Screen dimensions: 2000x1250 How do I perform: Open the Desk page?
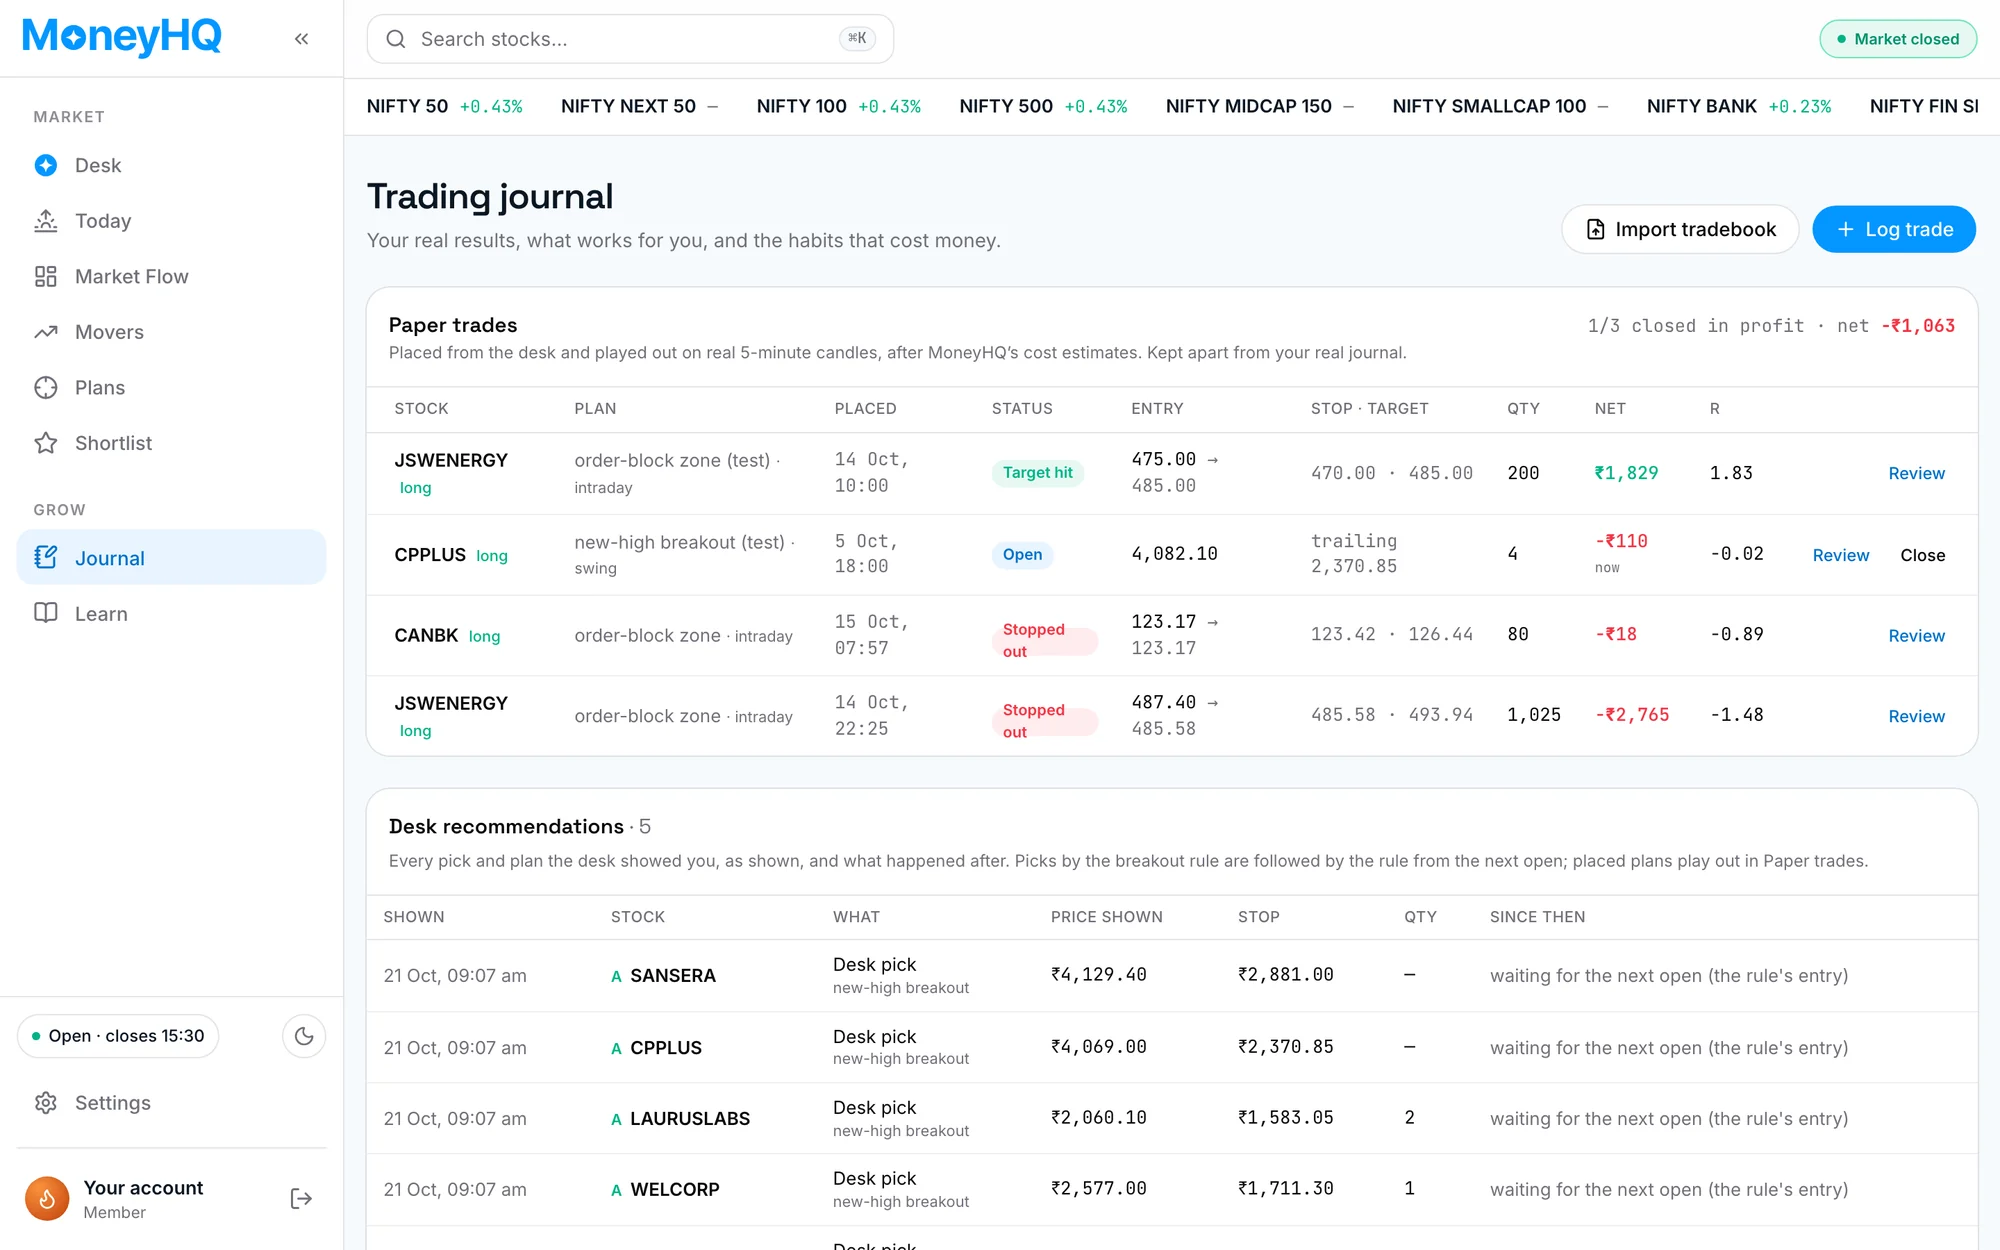tap(172, 165)
